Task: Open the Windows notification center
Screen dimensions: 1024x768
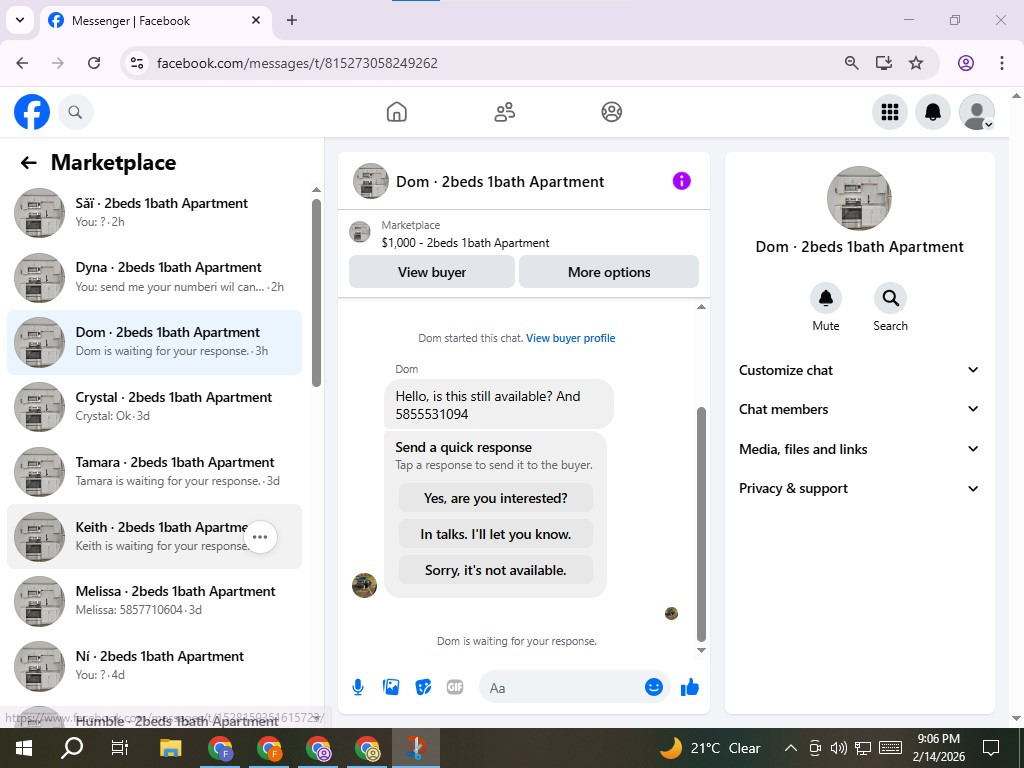Action: [991, 748]
